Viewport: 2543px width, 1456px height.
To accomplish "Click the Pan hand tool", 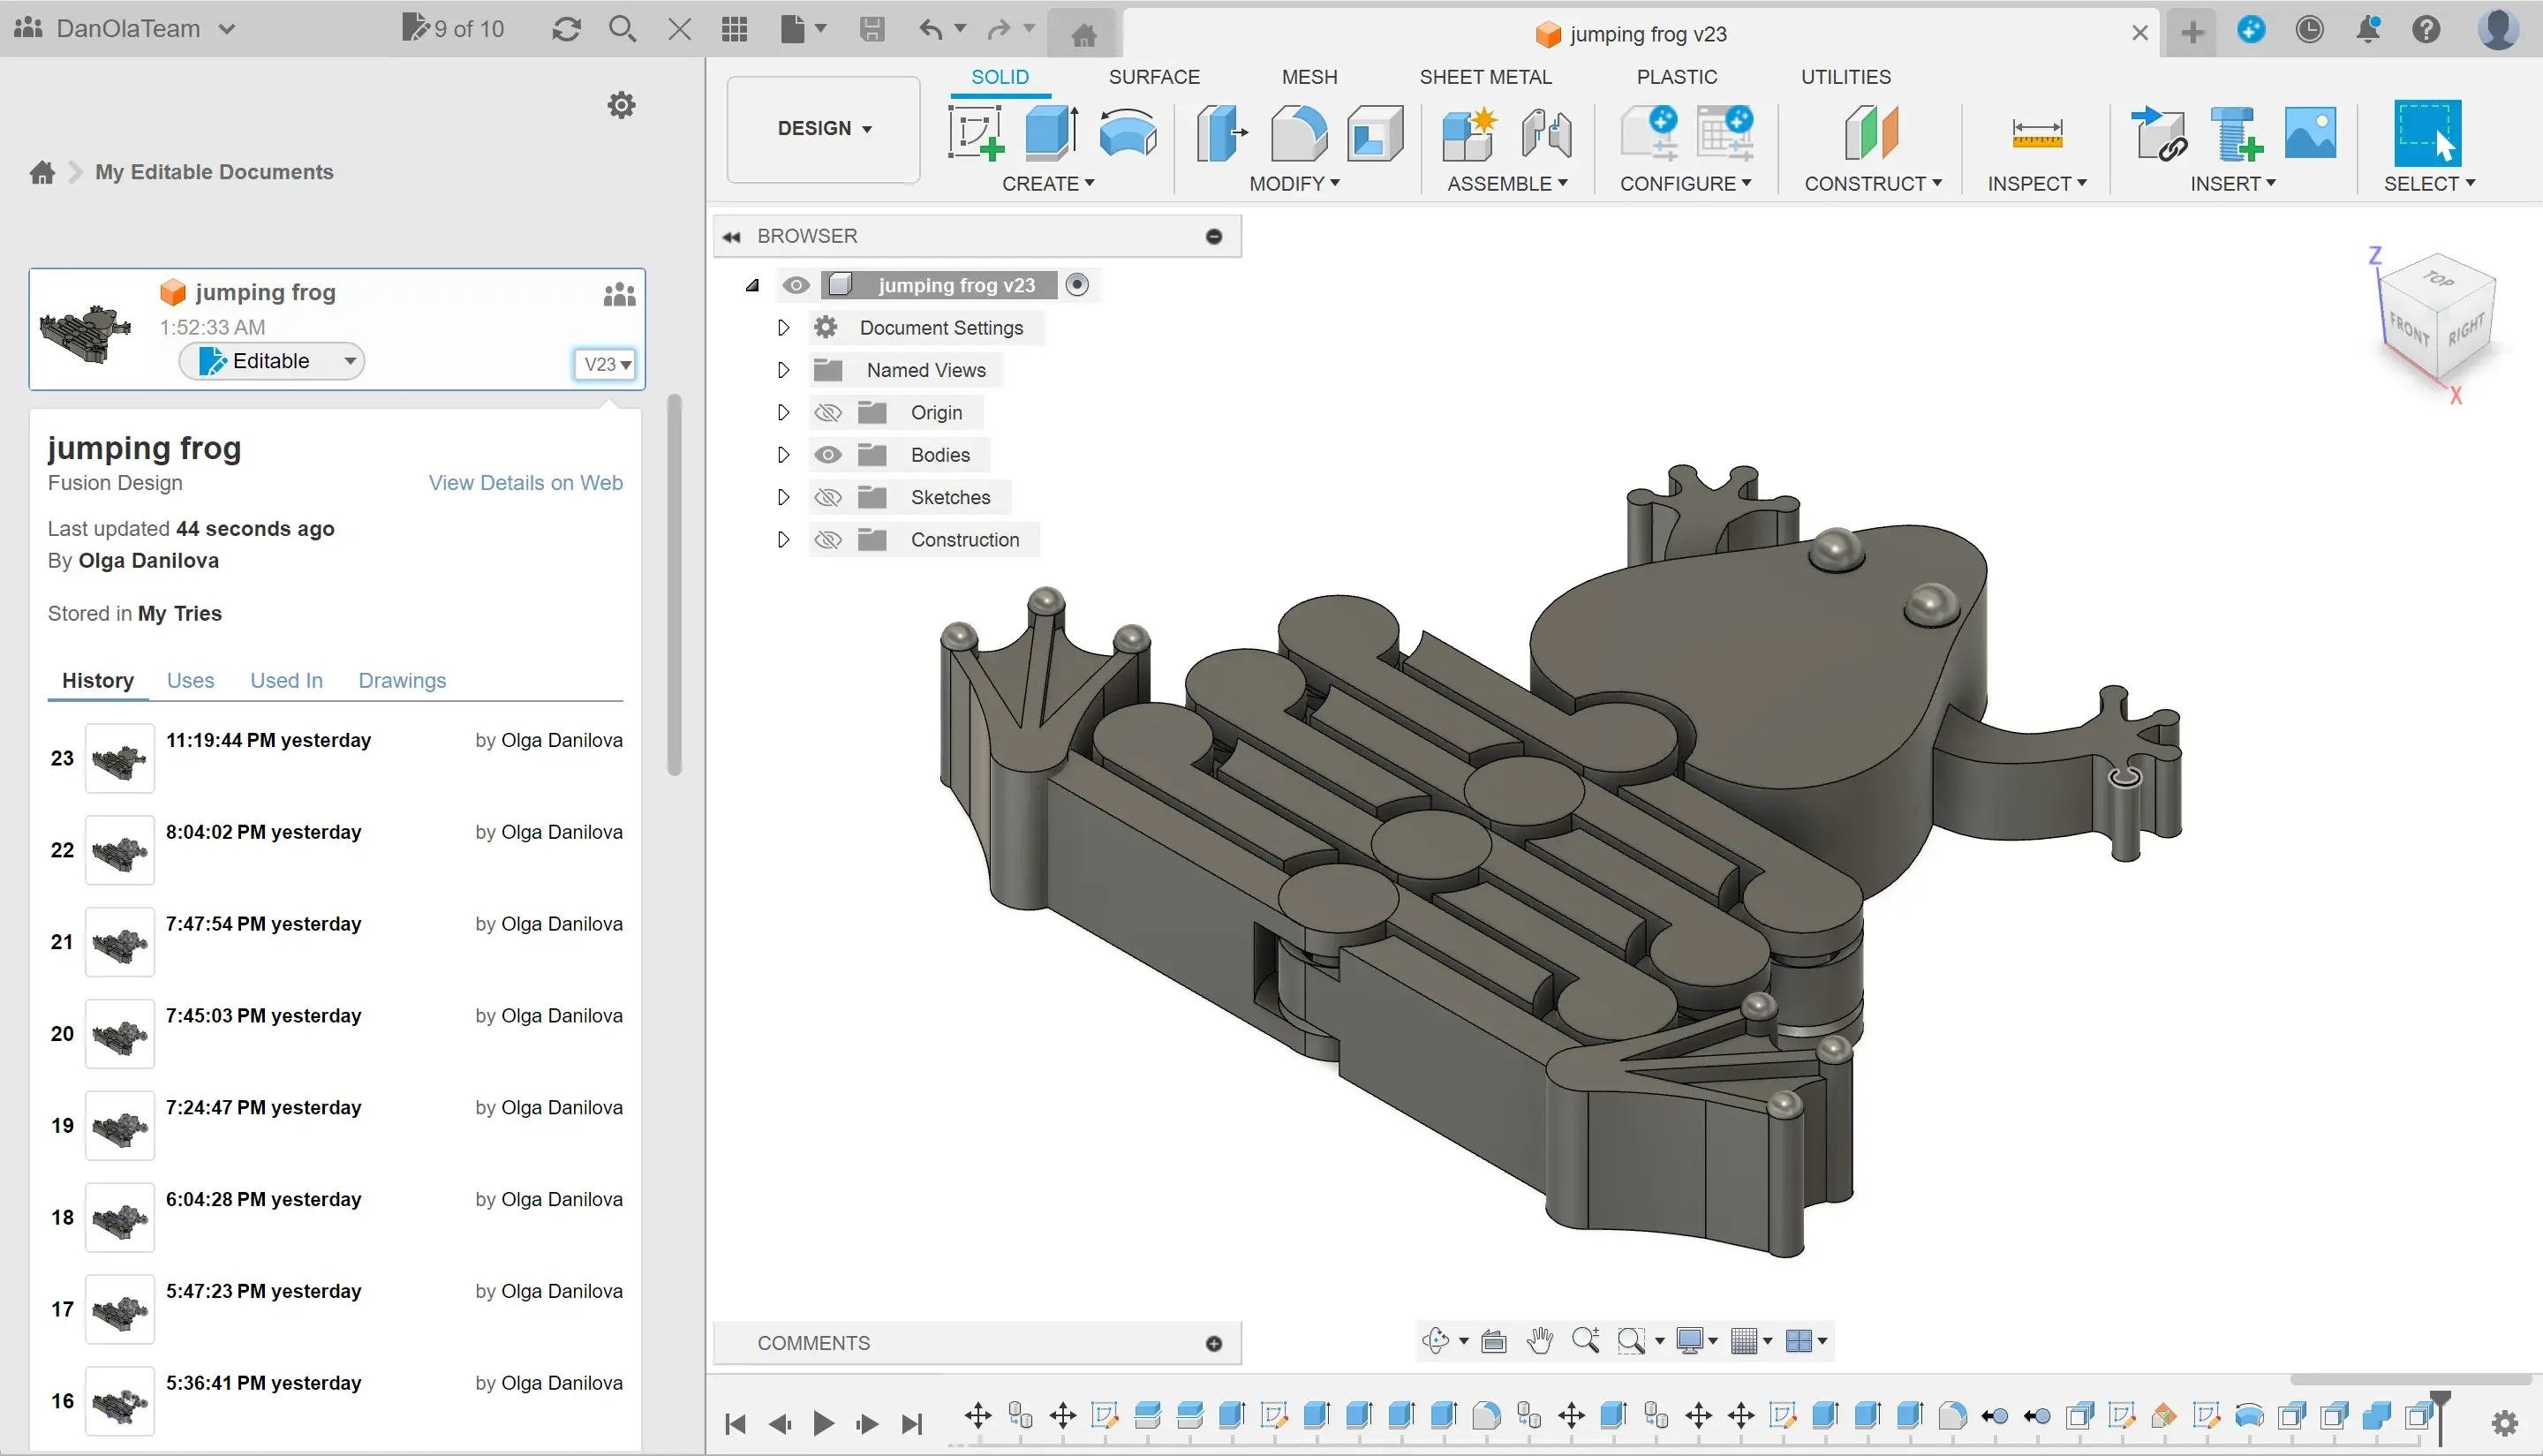I will pos(1540,1341).
